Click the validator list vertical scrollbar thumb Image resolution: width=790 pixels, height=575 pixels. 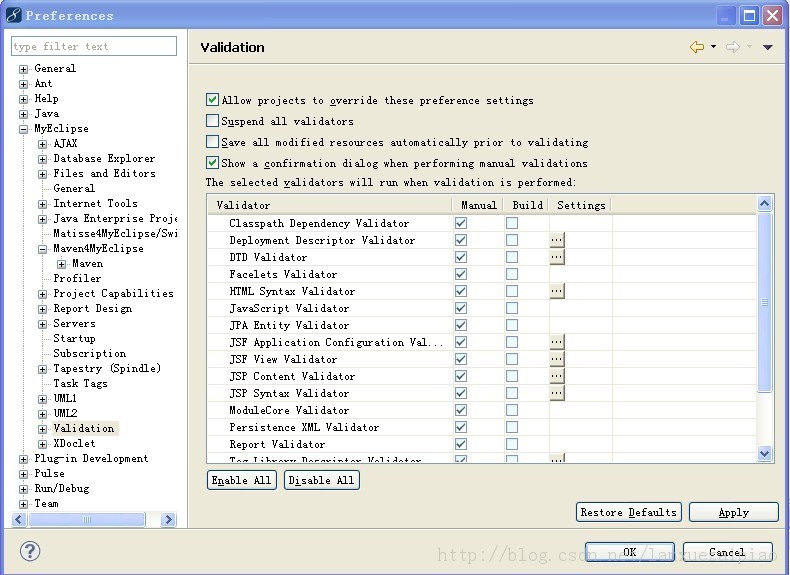tap(764, 302)
